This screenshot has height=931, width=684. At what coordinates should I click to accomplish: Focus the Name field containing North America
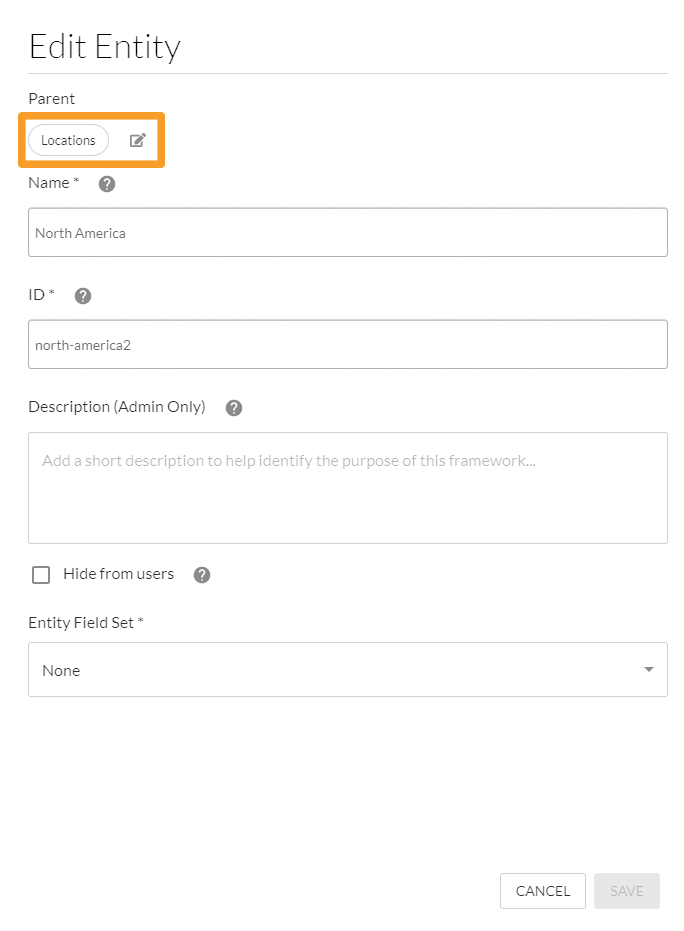tap(347, 233)
